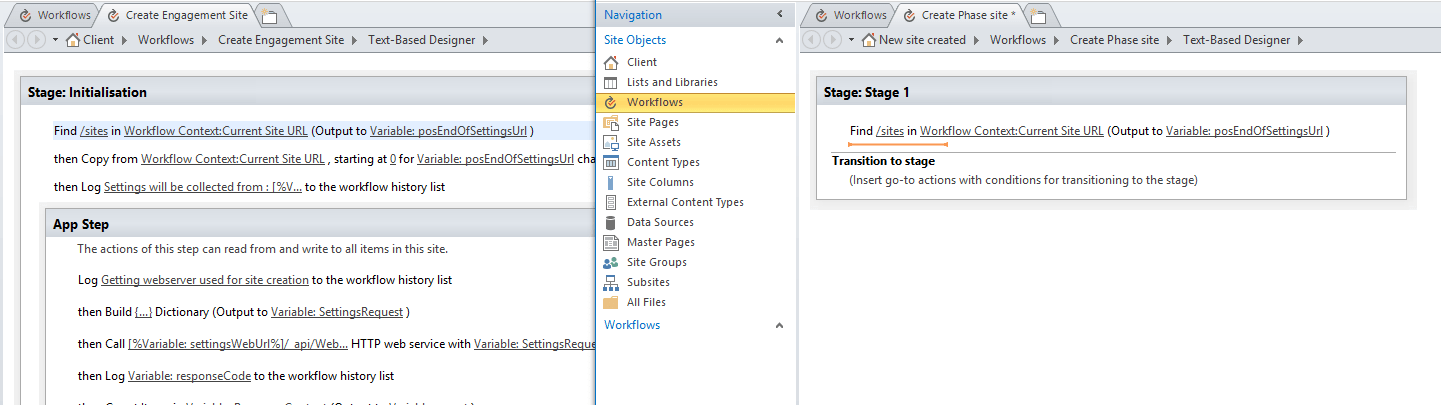The height and width of the screenshot is (405, 1441).
Task: Click the All Files folder icon
Action: point(611,302)
